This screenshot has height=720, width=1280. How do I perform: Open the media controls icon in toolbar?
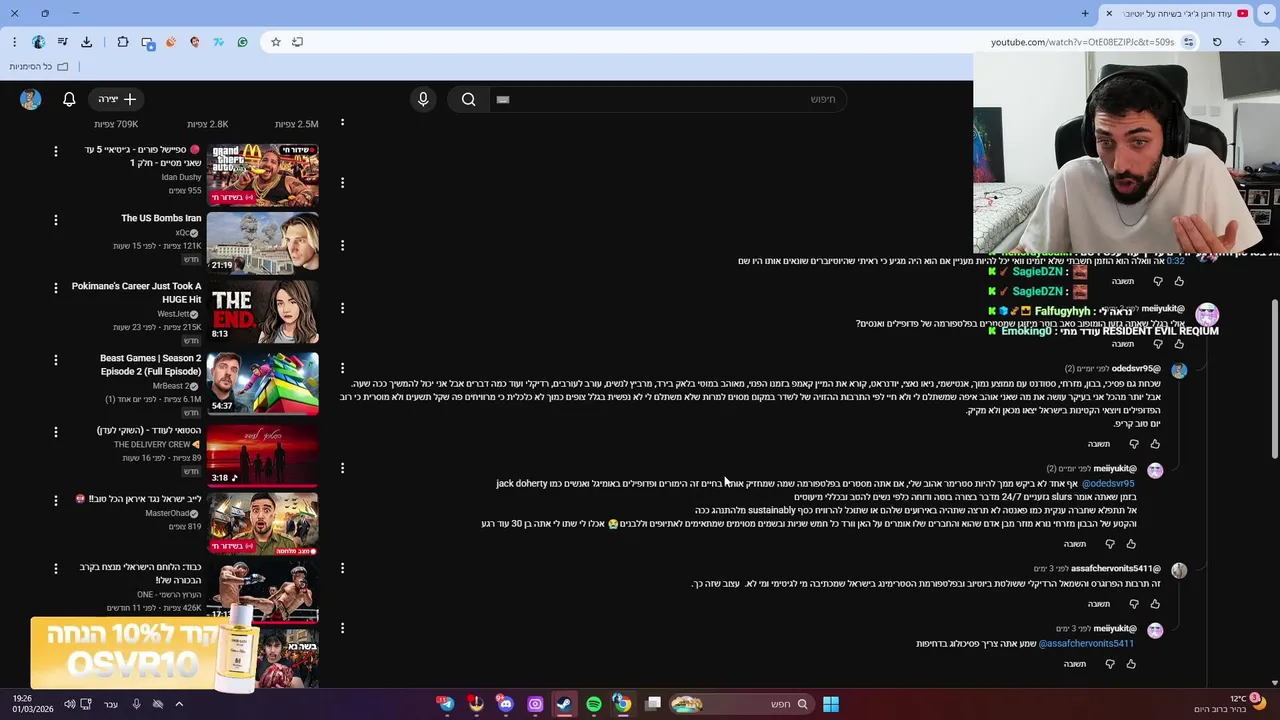[x=62, y=42]
